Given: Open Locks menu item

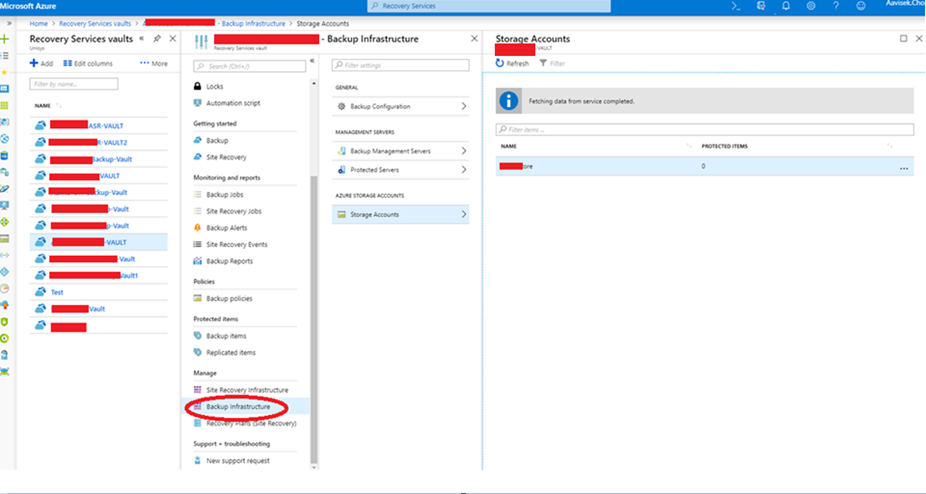Looking at the screenshot, I should point(214,86).
